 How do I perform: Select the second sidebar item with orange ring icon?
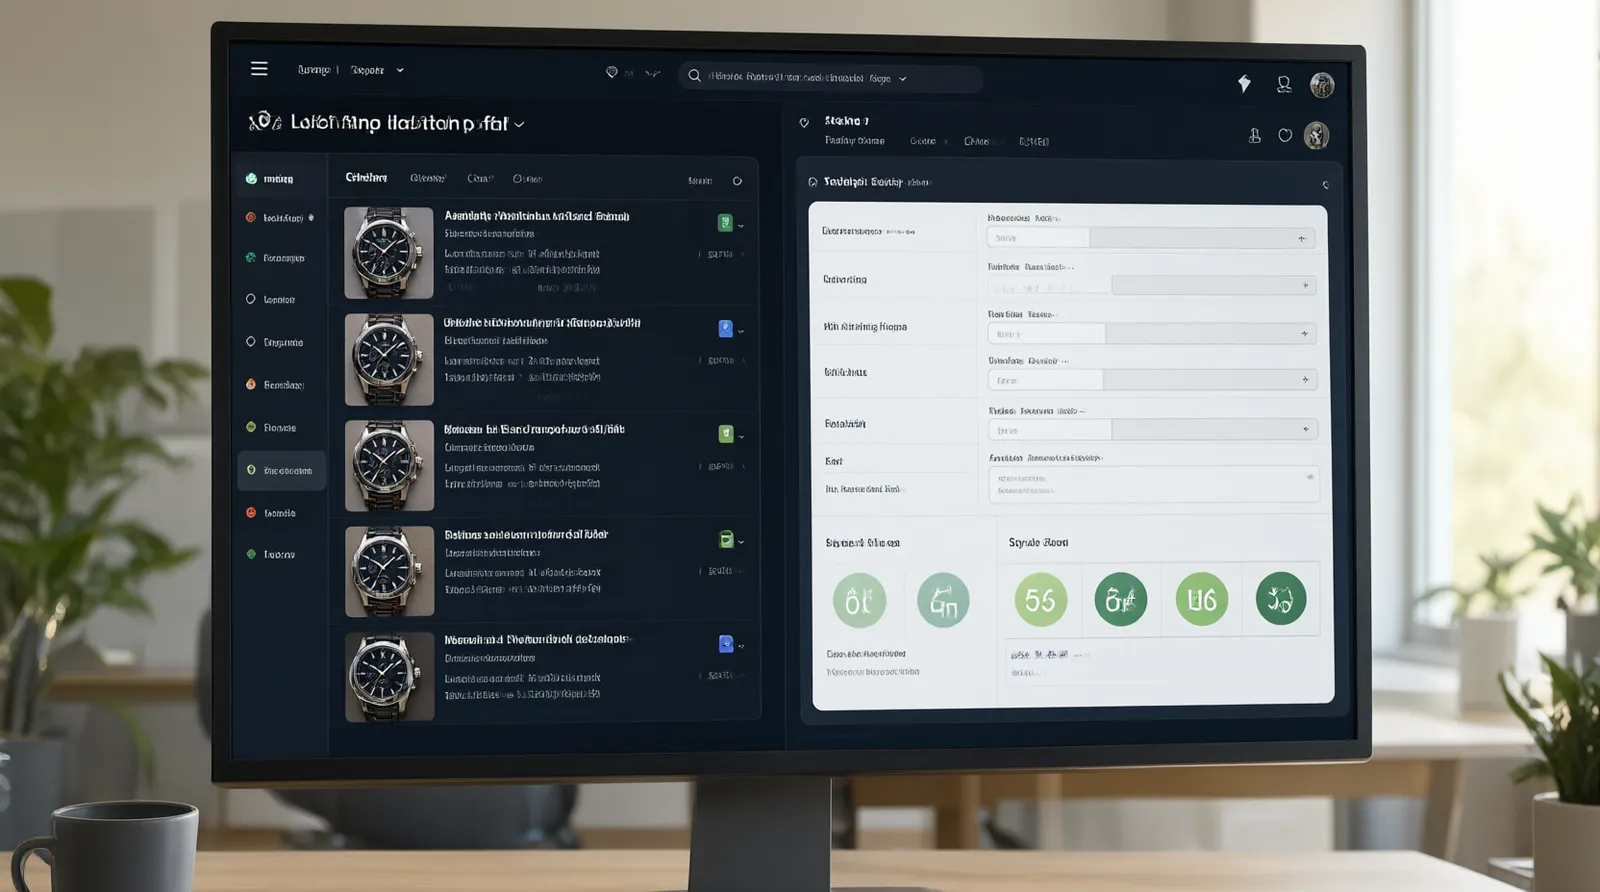tap(280, 218)
